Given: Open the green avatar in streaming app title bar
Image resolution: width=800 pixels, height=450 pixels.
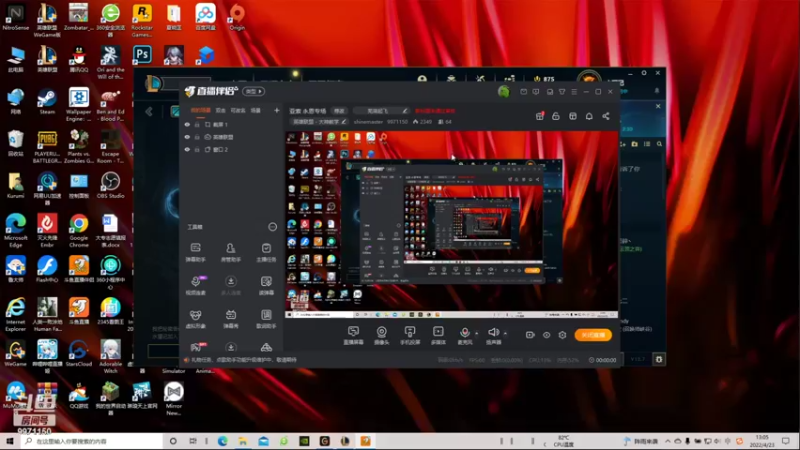Looking at the screenshot, I should (x=504, y=91).
